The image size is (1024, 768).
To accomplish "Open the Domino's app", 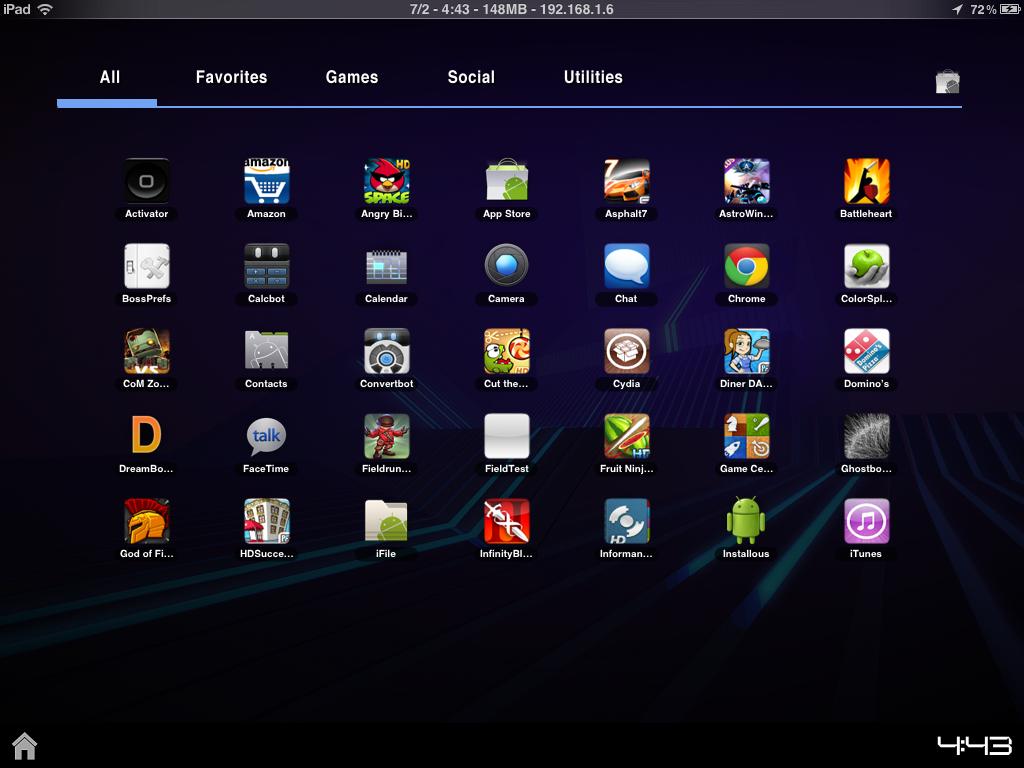I will pos(866,351).
